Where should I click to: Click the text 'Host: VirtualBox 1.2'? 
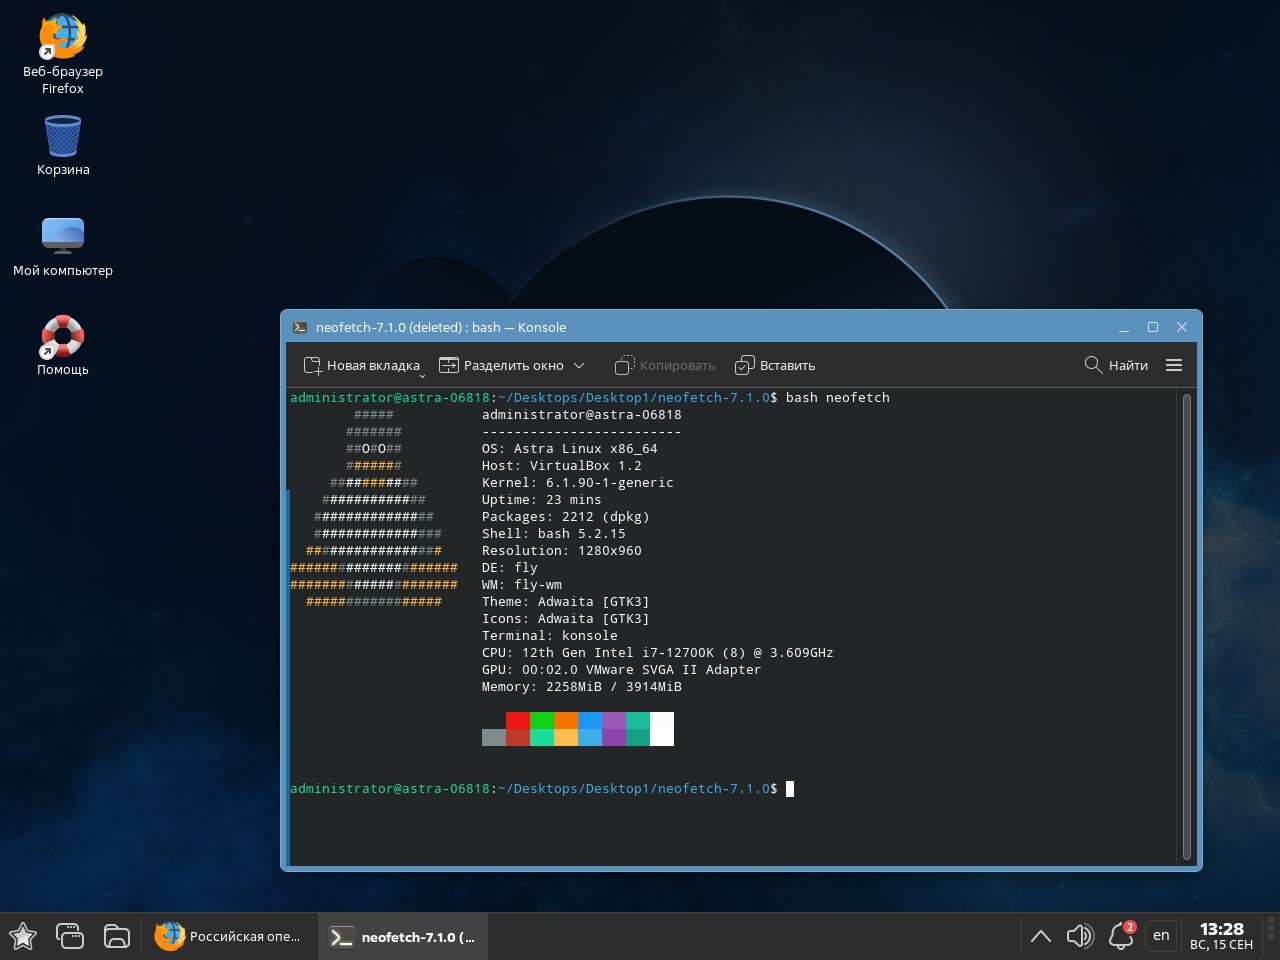(562, 466)
